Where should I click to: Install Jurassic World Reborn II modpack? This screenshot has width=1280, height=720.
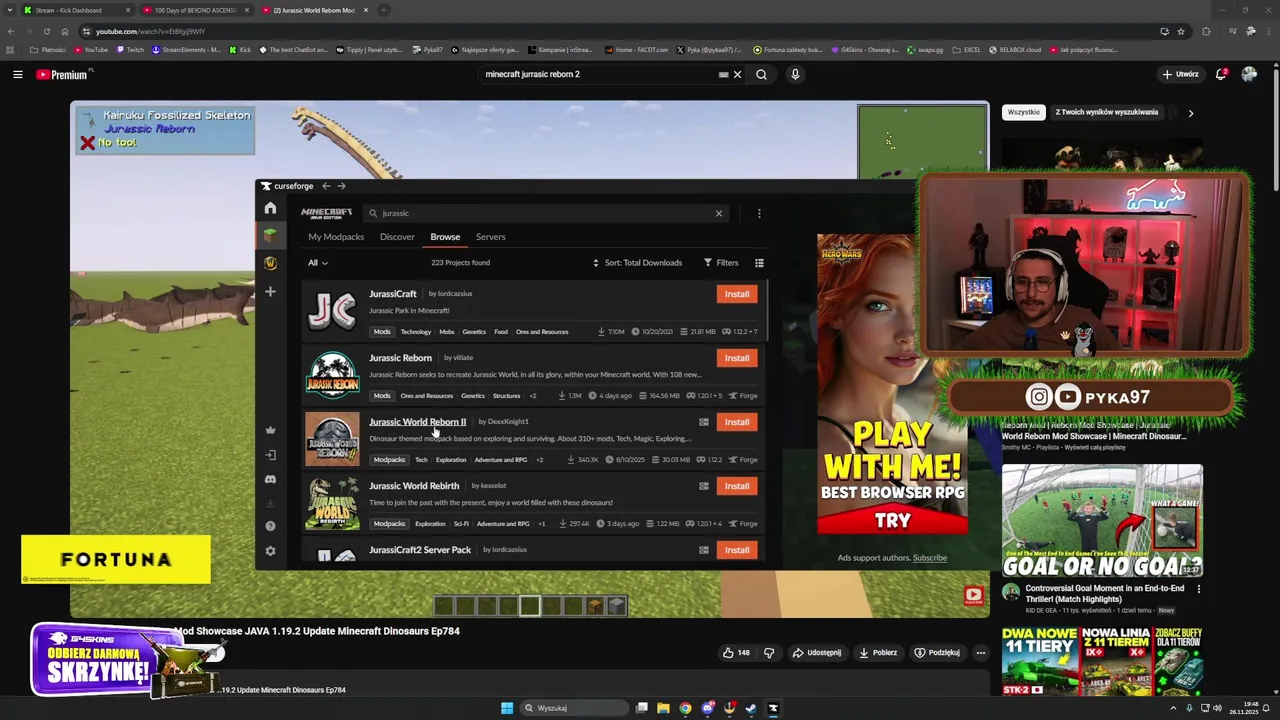[x=737, y=422]
